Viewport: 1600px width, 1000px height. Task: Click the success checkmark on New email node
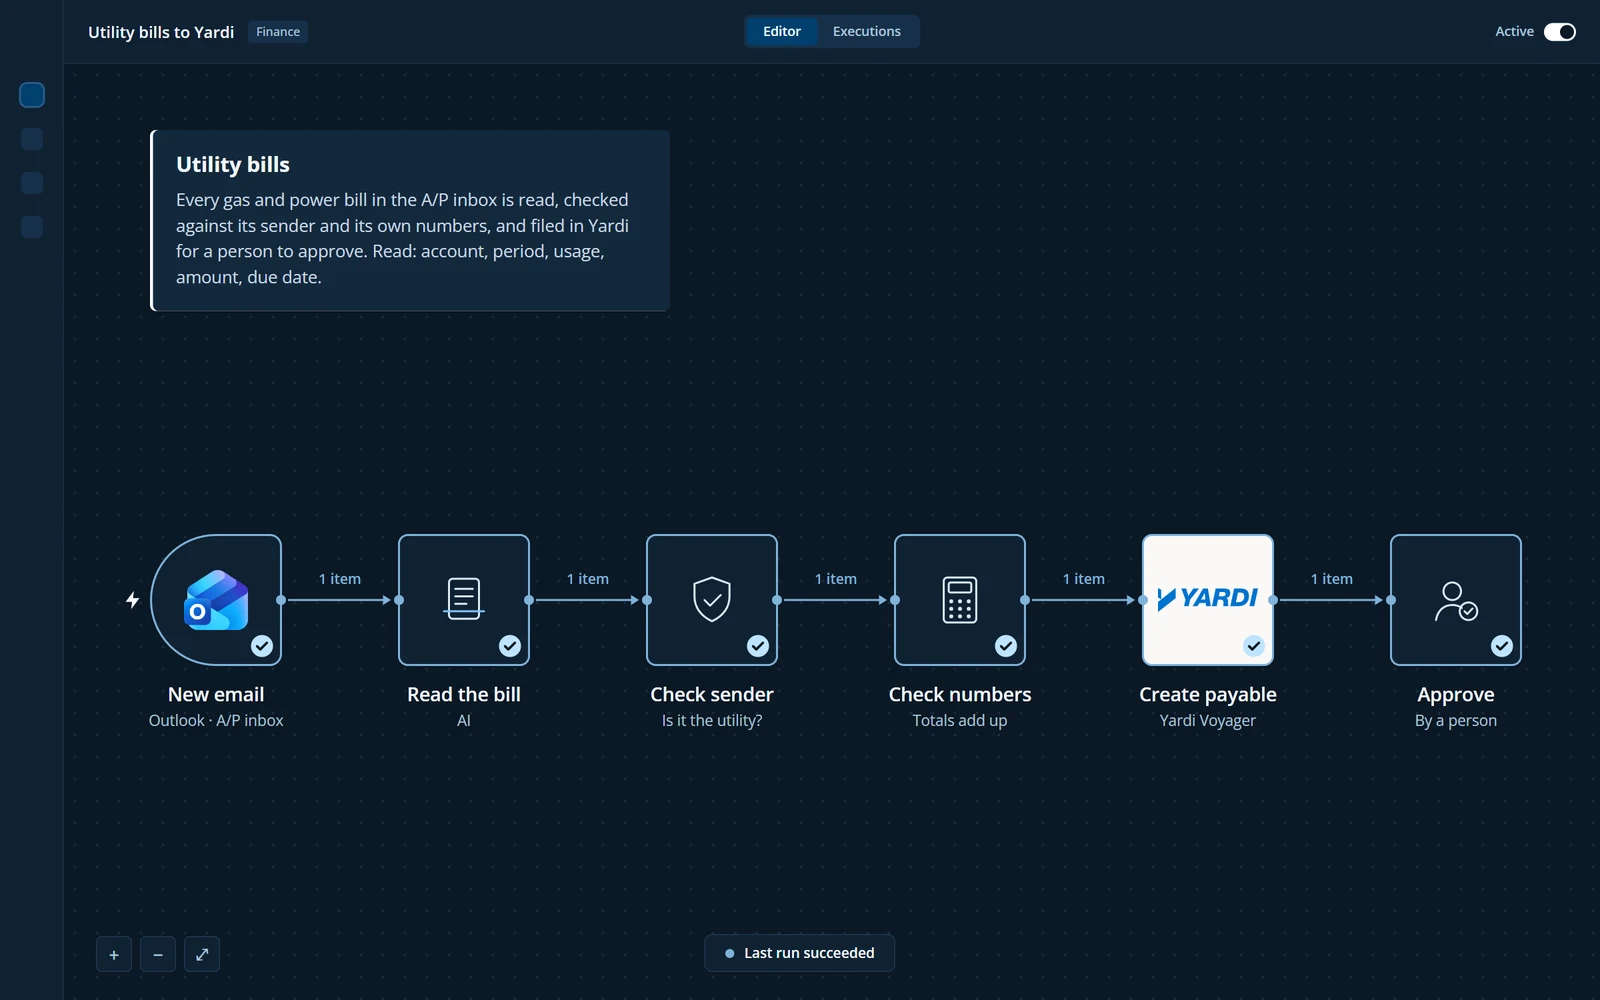click(x=262, y=646)
